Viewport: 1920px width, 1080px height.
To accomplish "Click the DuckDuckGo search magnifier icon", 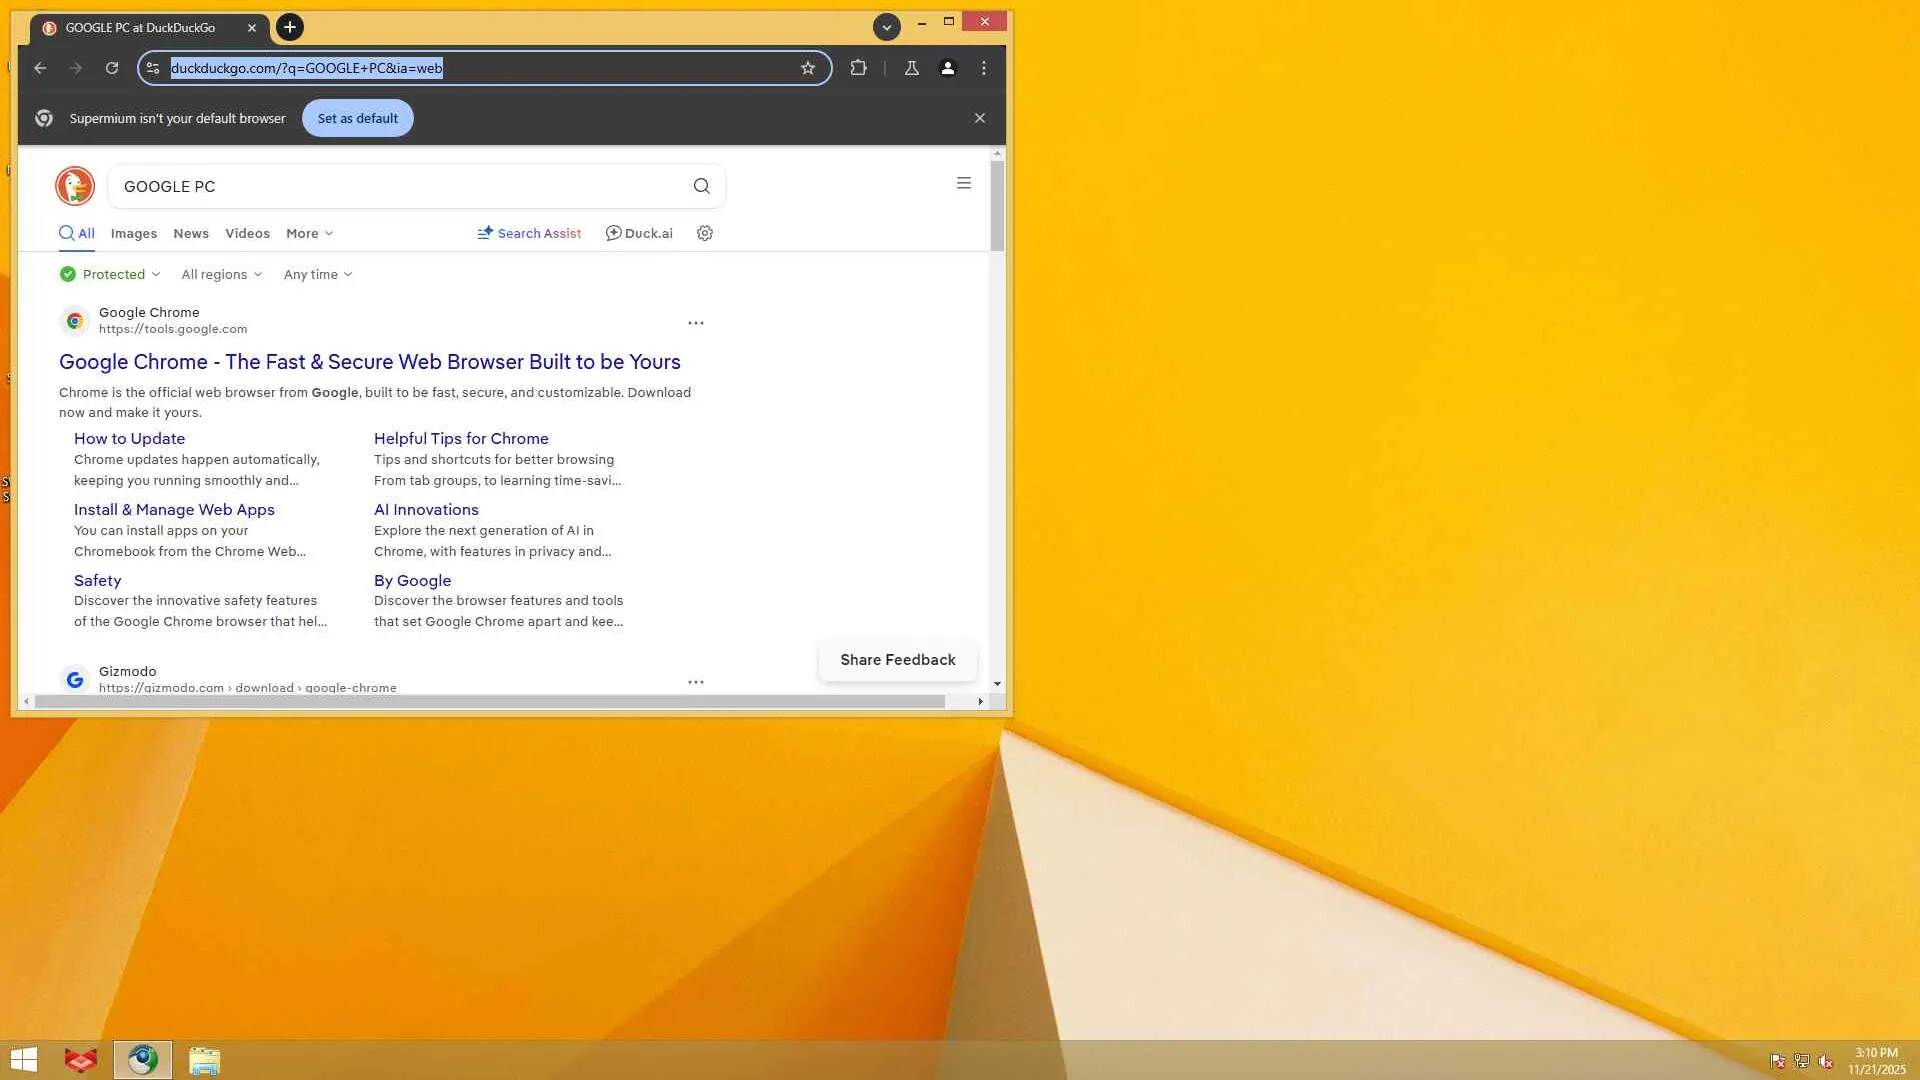I will 701,186.
